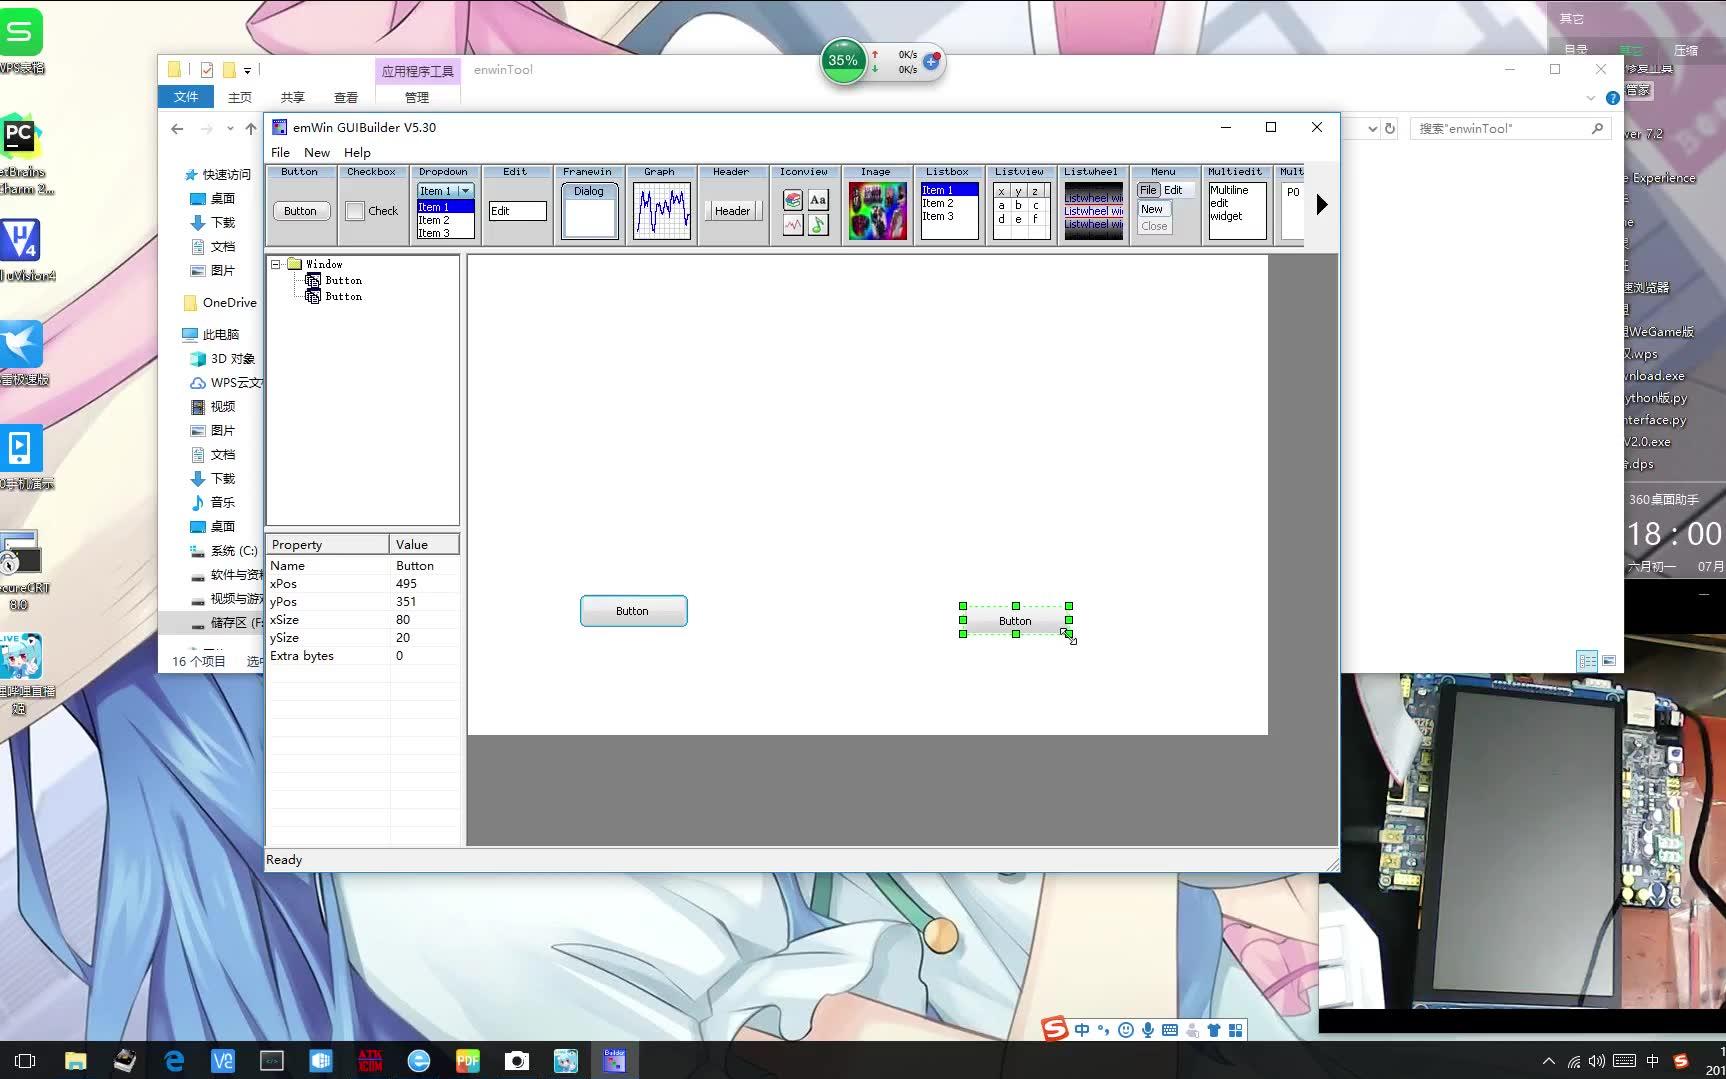Open the File menu in GUIBuilder

click(280, 152)
